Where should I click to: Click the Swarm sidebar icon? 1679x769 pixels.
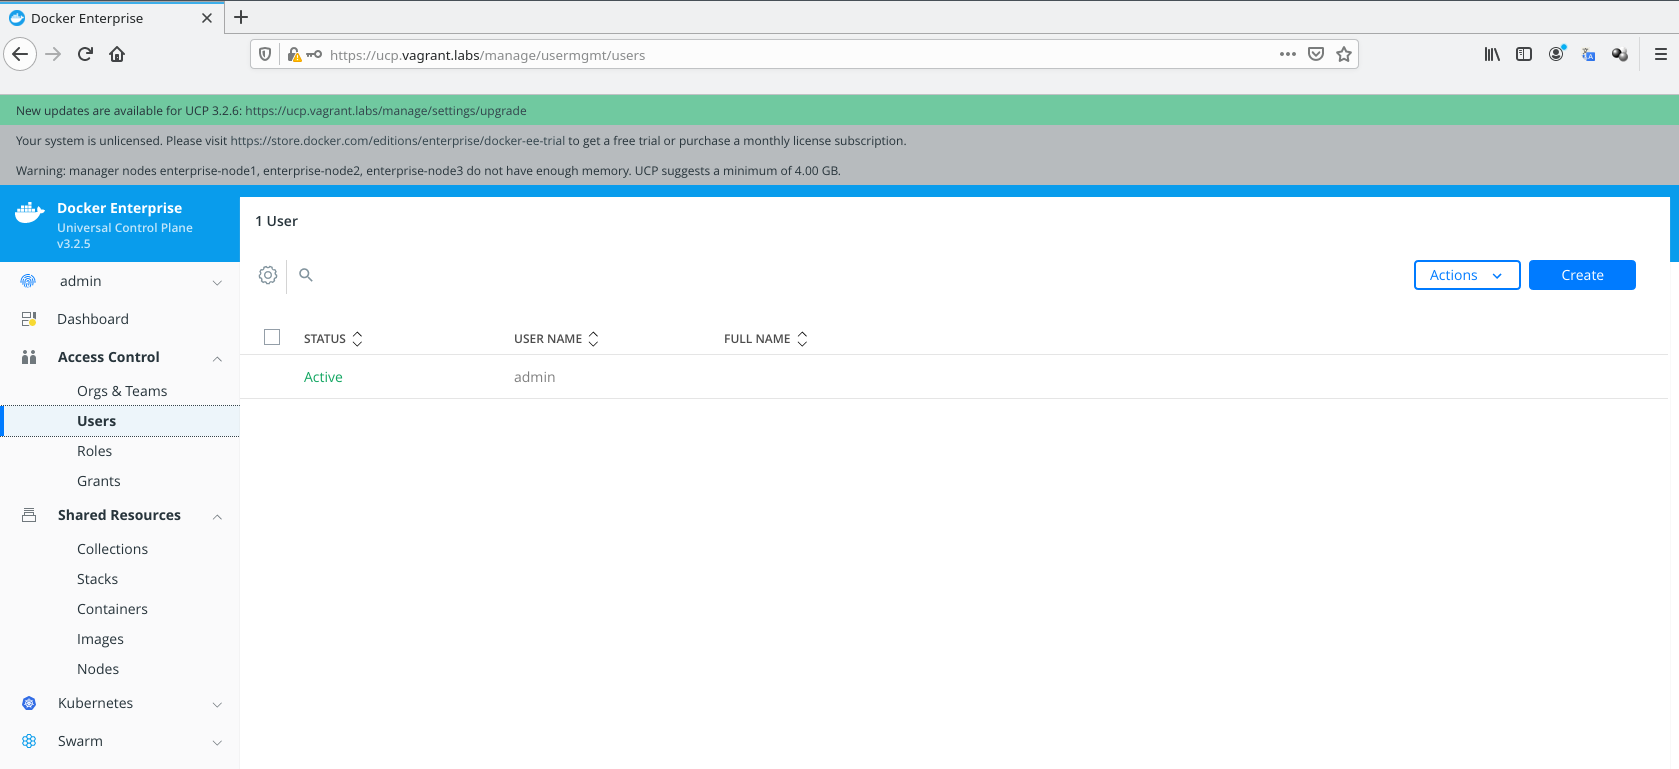[x=29, y=741]
